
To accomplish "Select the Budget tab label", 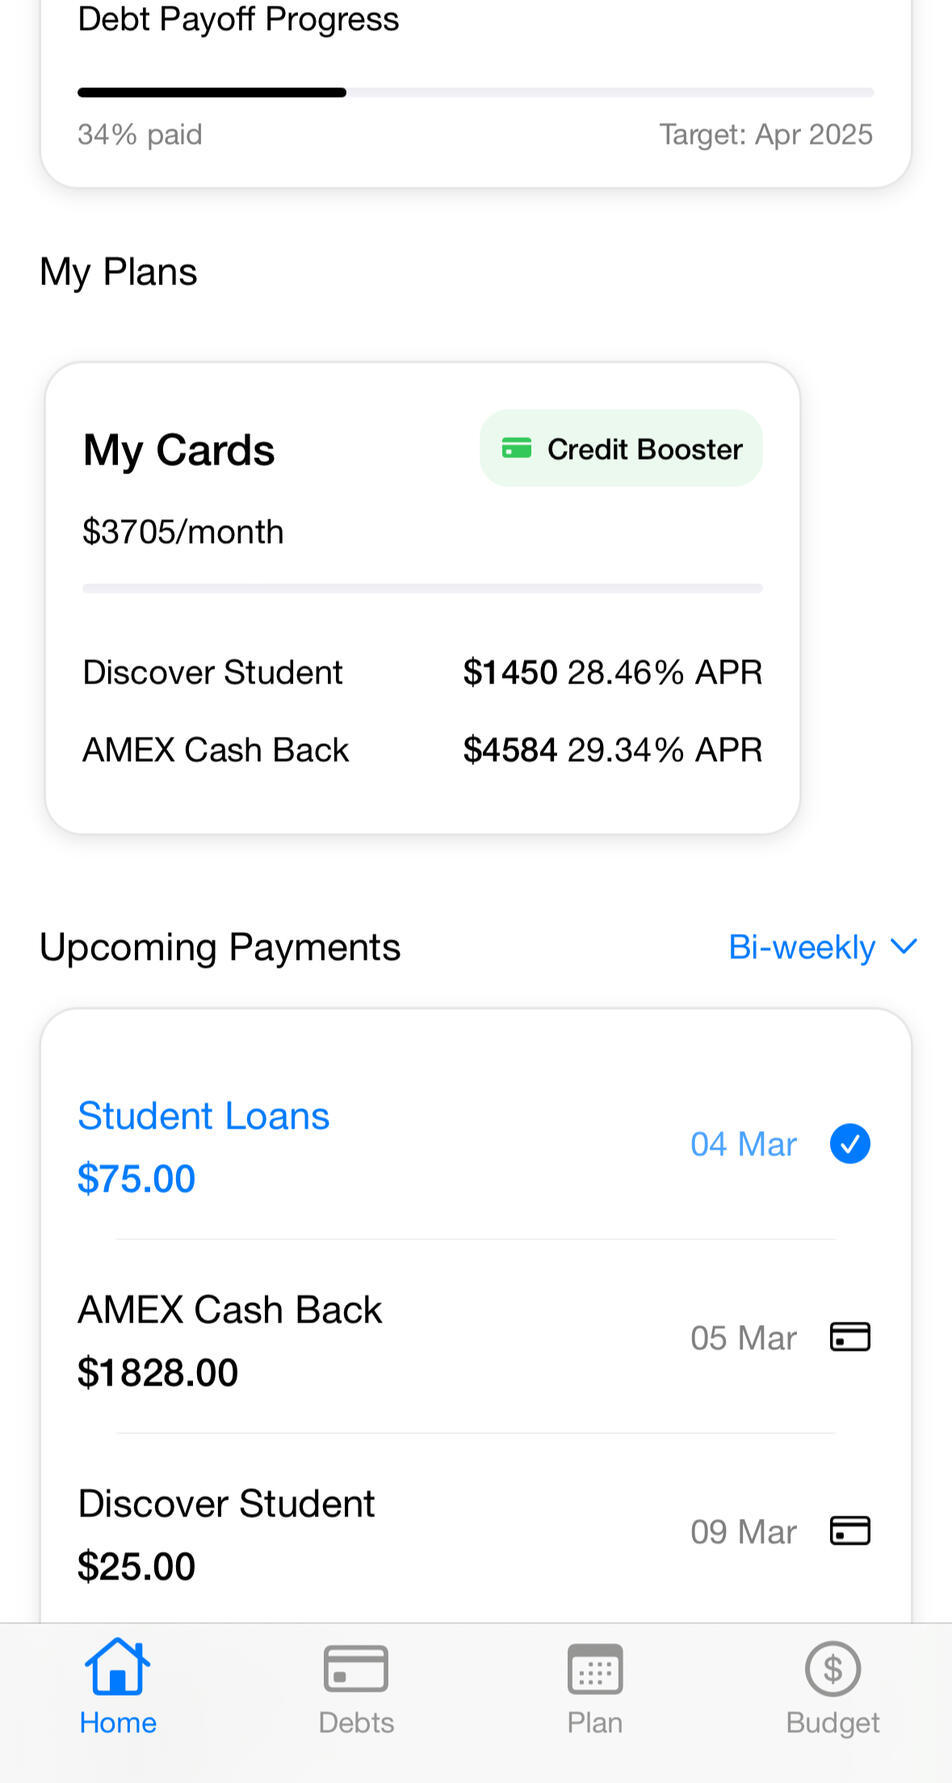I will 833,1722.
